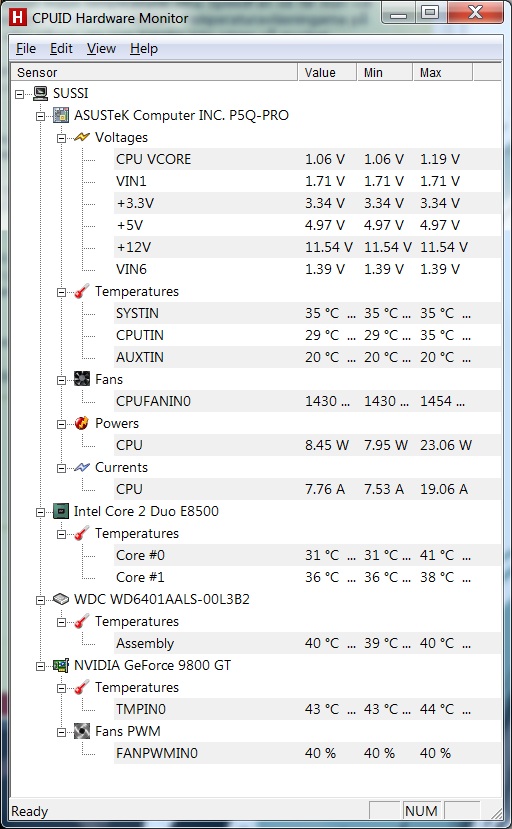Click the Max column header
The image size is (512, 829).
pos(442,72)
